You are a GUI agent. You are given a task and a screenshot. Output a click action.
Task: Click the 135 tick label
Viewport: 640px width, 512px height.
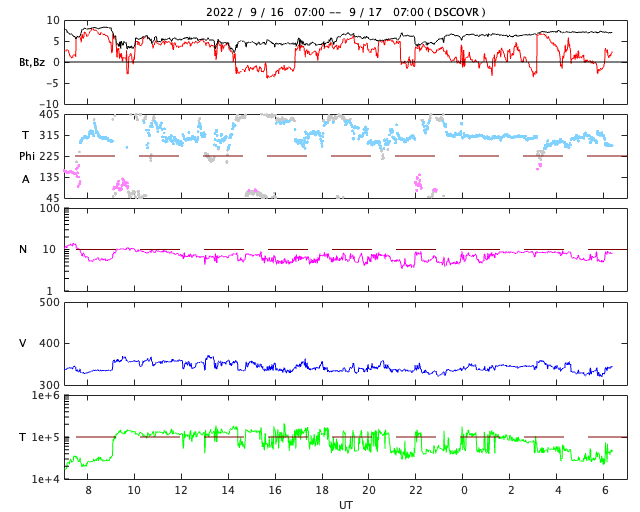click(x=49, y=177)
